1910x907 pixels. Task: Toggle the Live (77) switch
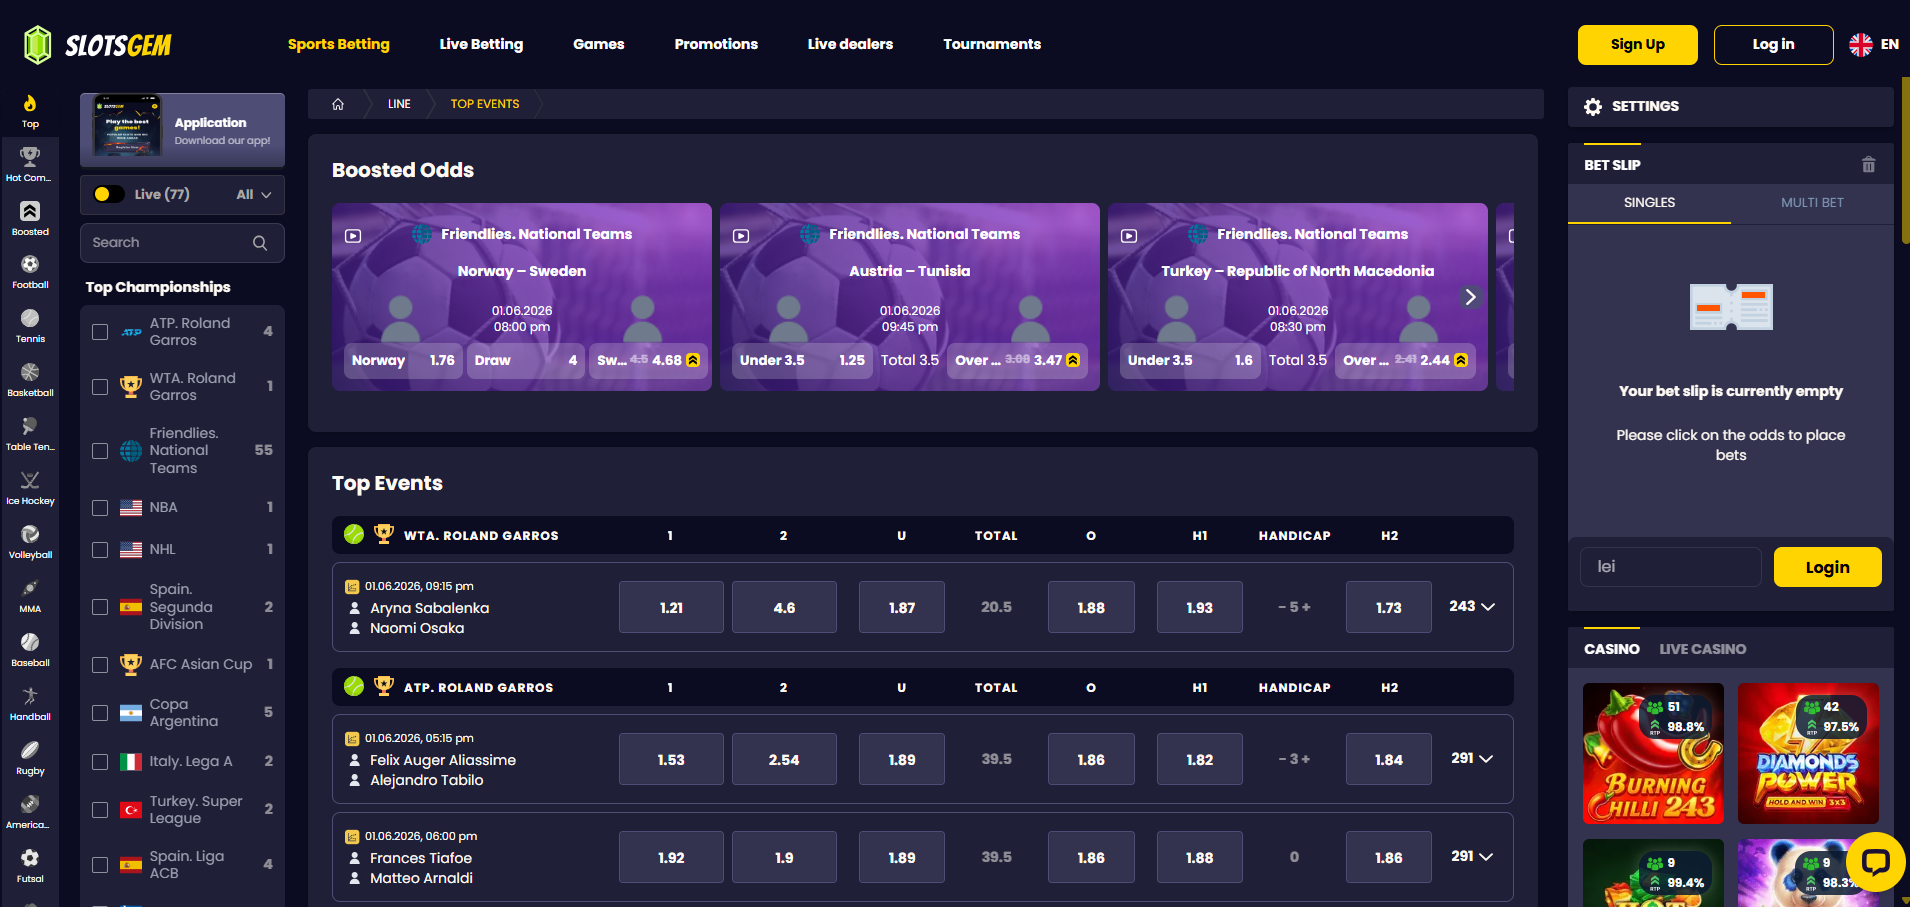[x=108, y=194]
